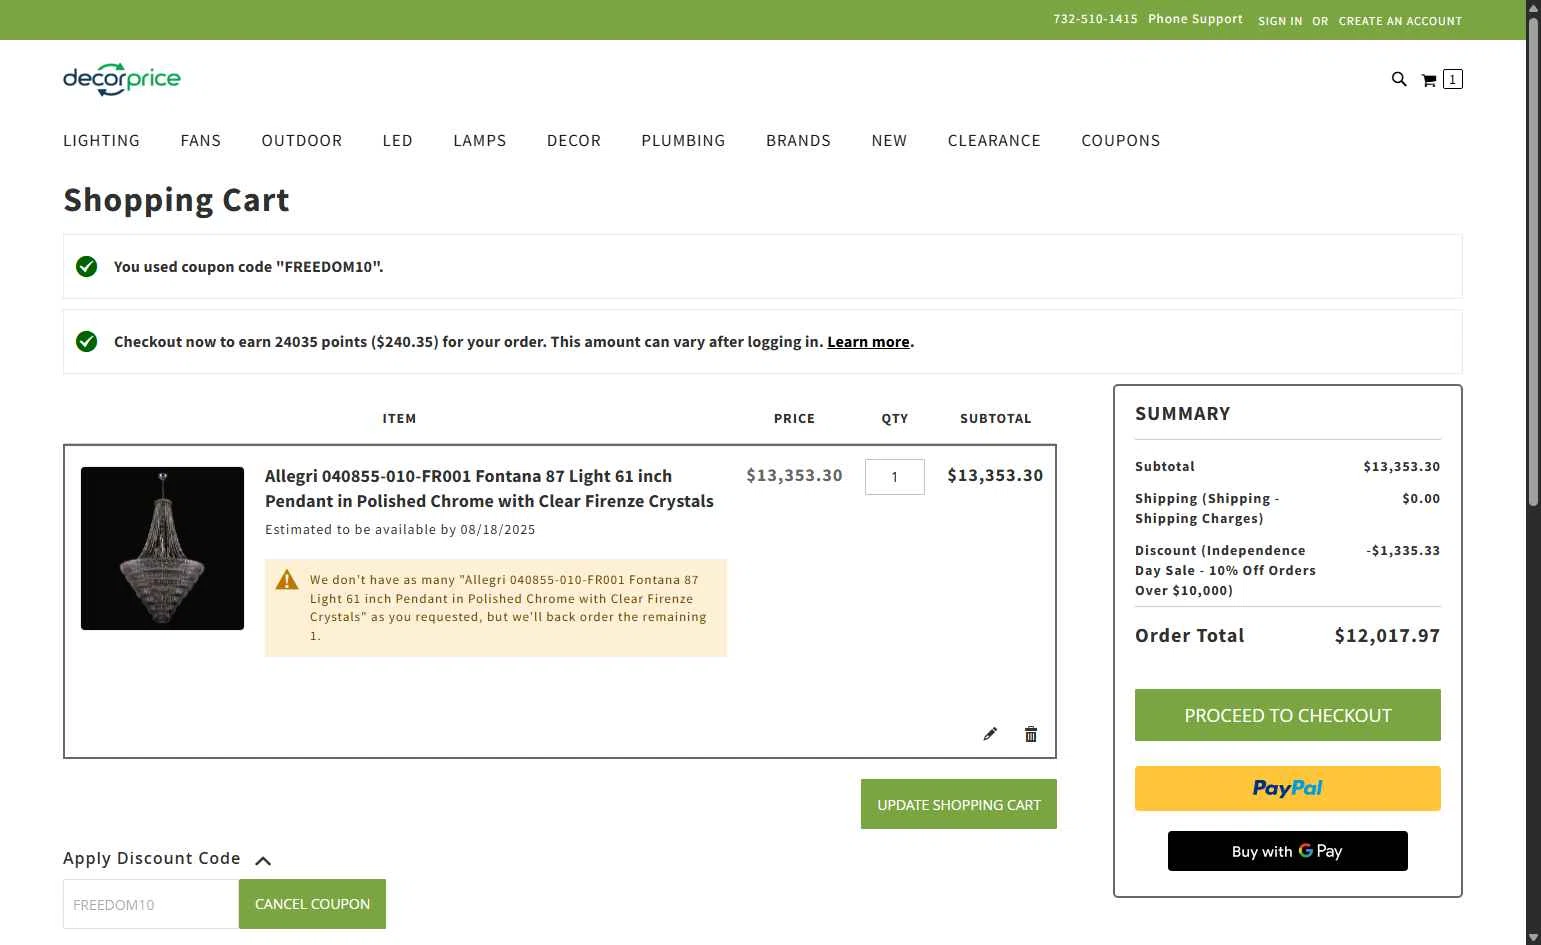1541x945 pixels.
Task: Click the discount value -$1,335.33
Action: [x=1403, y=551]
